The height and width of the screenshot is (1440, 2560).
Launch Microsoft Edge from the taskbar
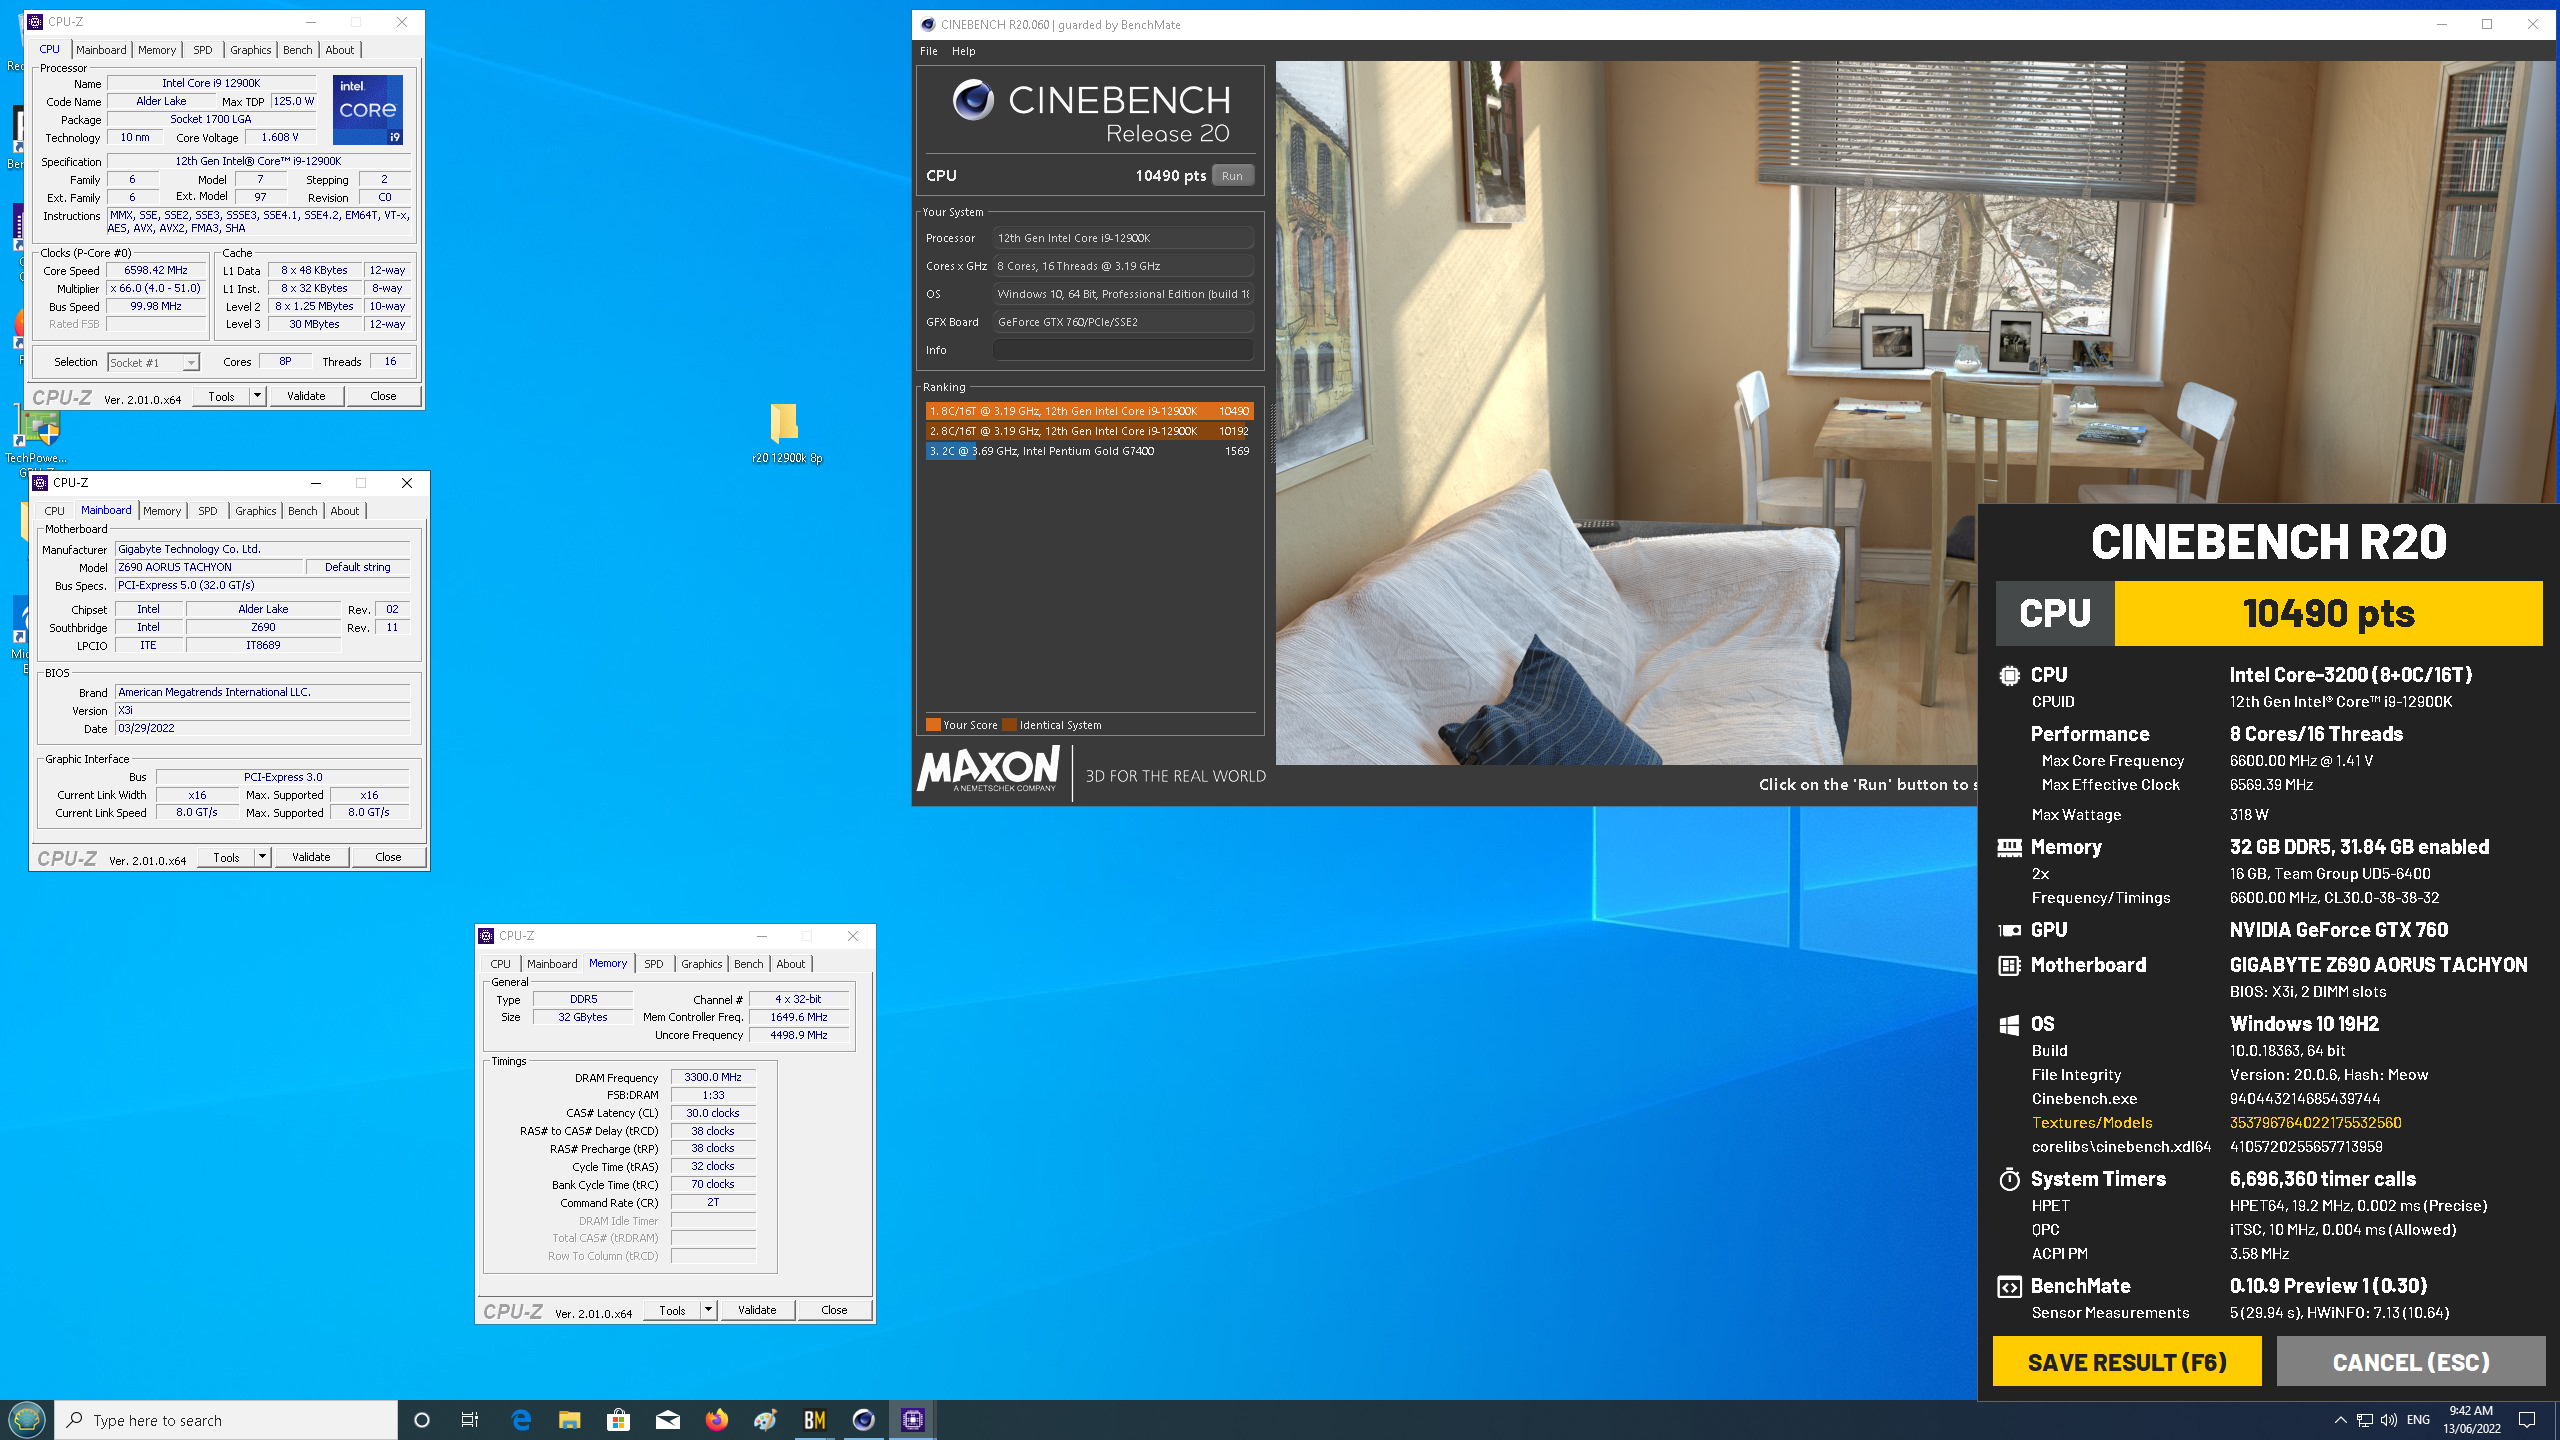click(521, 1420)
